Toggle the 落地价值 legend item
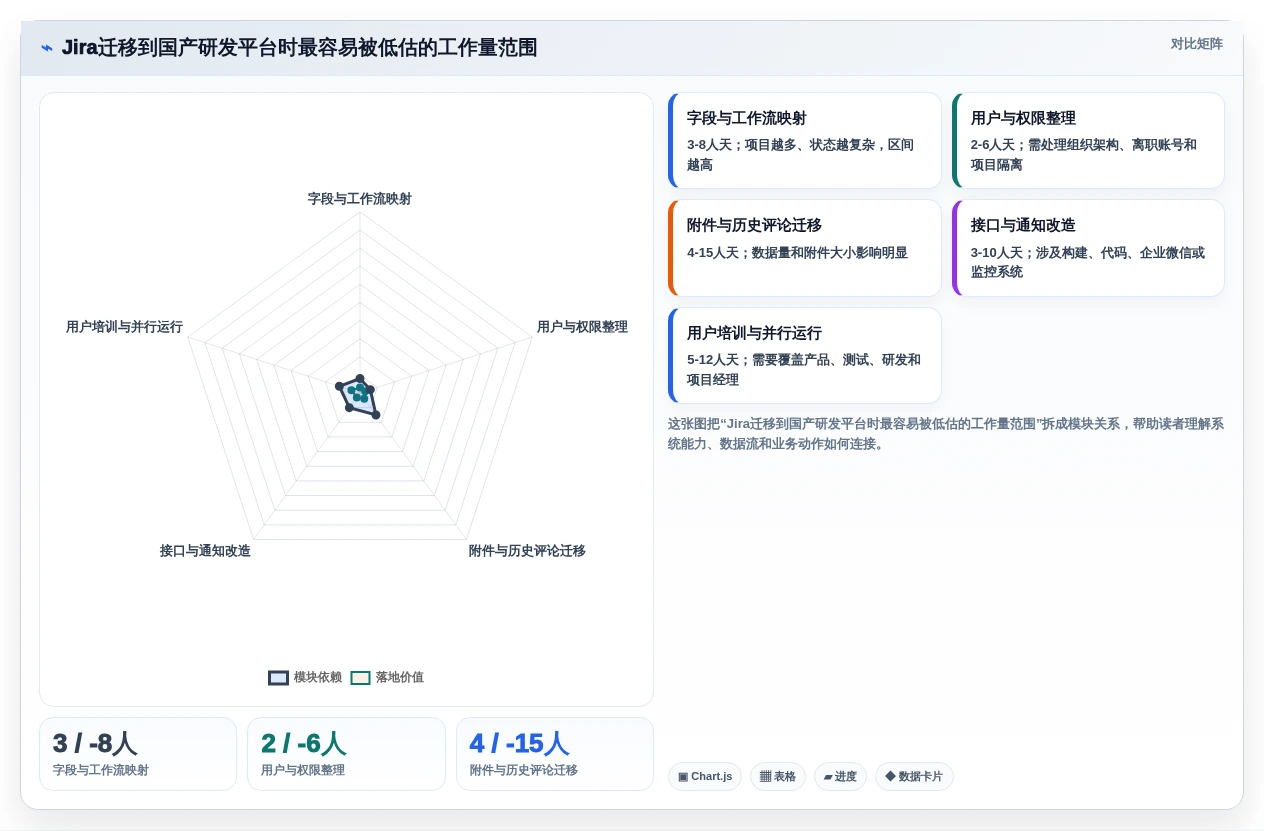1264x831 pixels. [x=387, y=677]
